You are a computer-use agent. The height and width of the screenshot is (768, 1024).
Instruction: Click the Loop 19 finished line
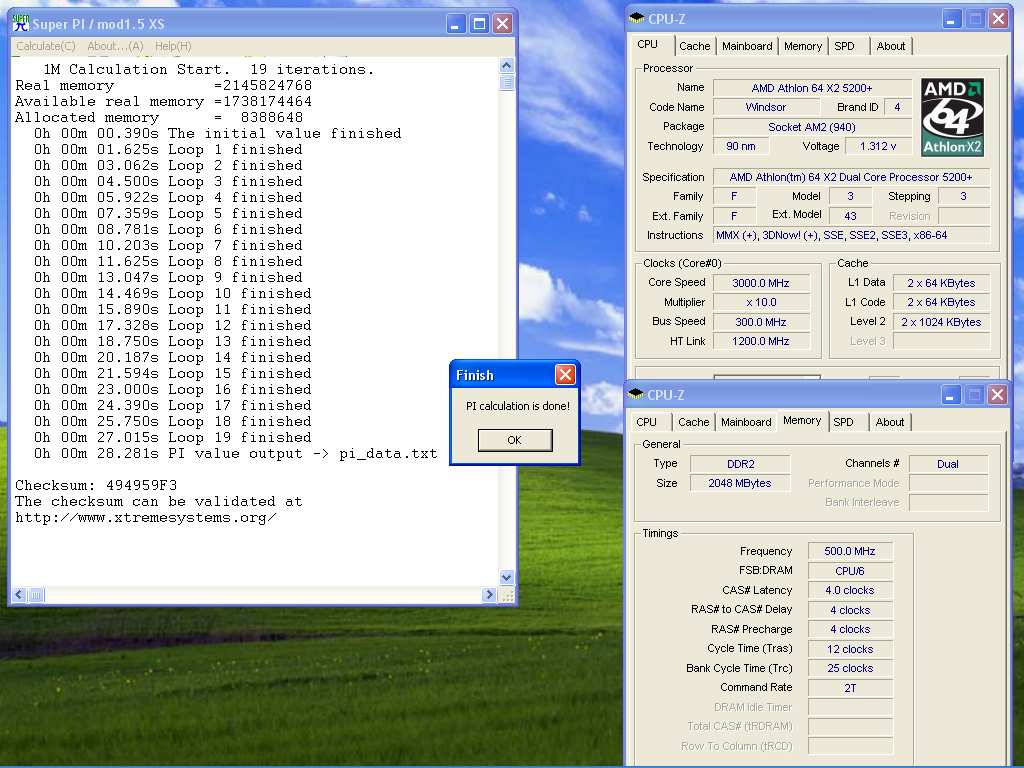(x=173, y=438)
